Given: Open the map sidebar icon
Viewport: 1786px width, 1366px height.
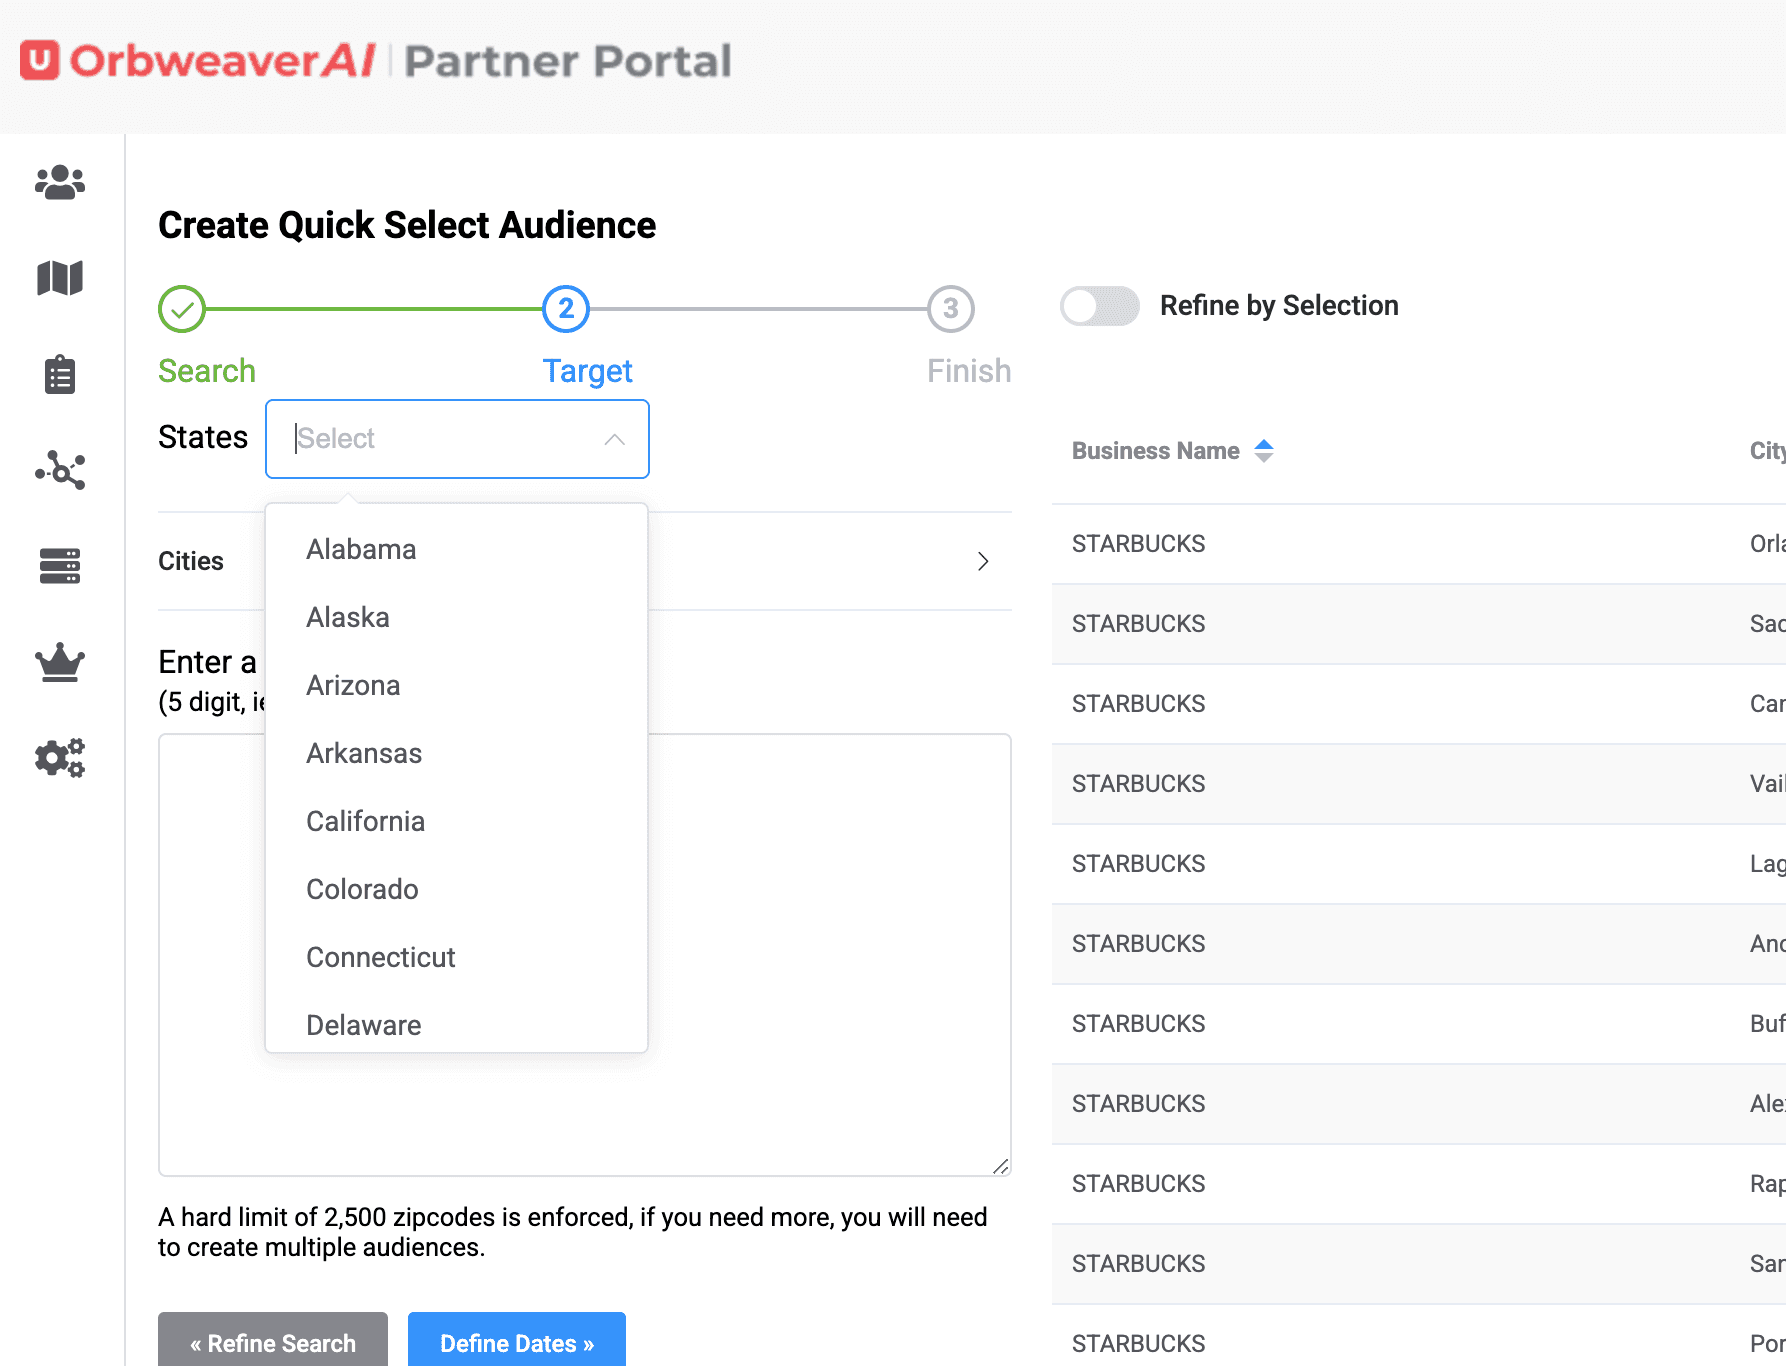Looking at the screenshot, I should (60, 278).
